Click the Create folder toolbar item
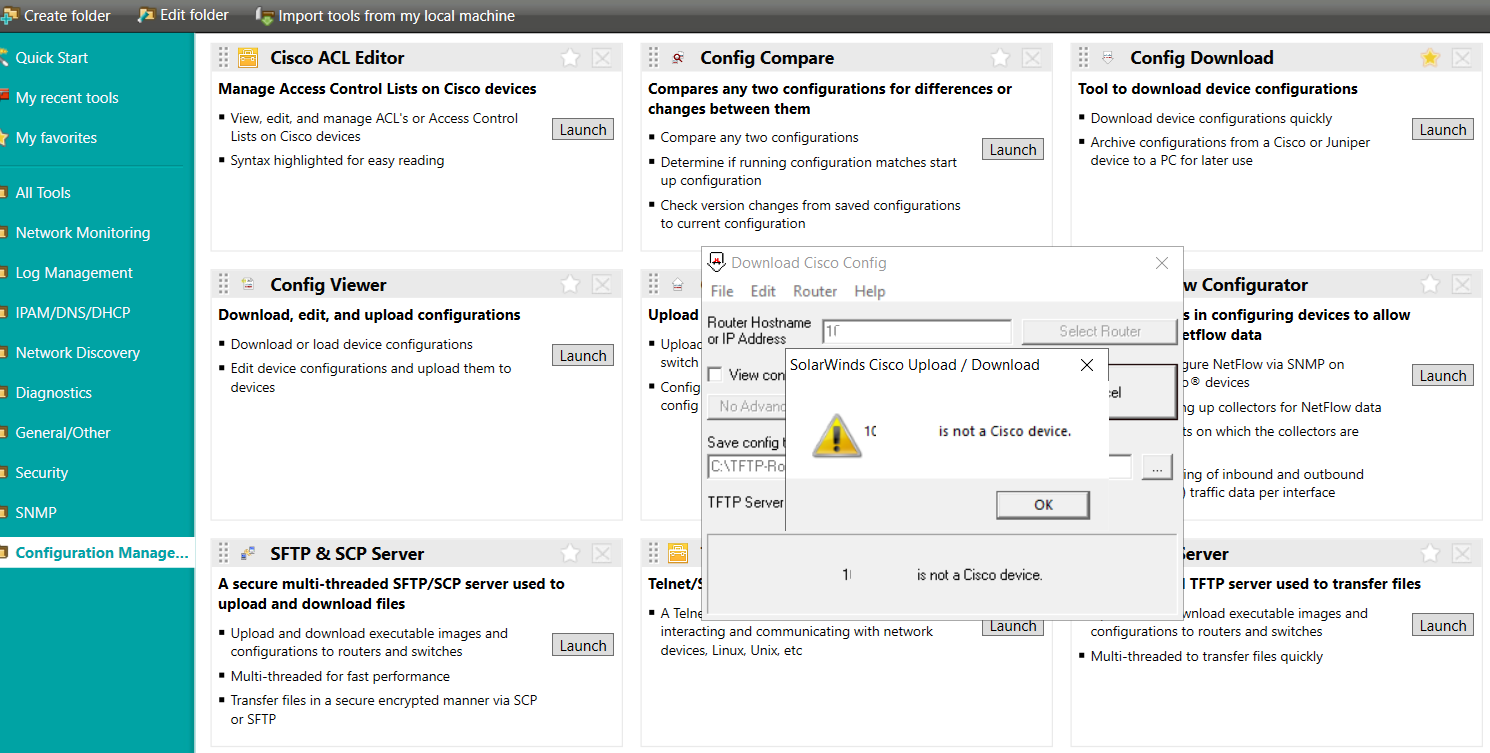The width and height of the screenshot is (1490, 753). [56, 15]
